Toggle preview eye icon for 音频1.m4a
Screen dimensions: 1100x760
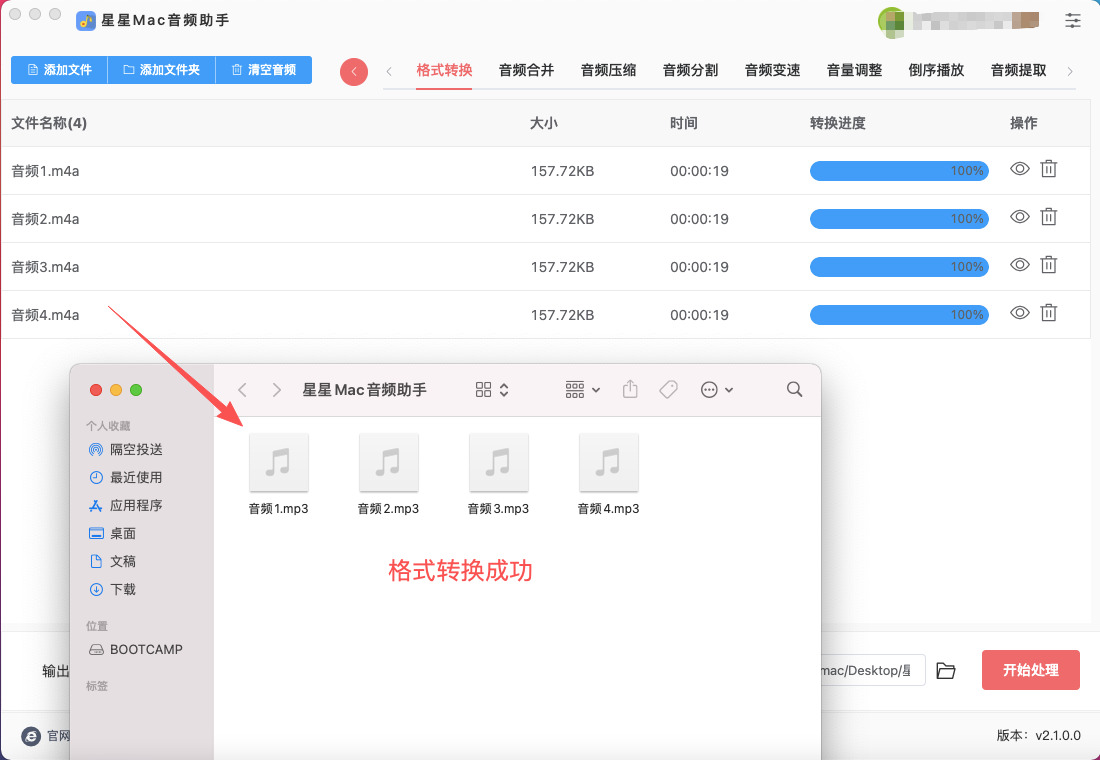click(x=1019, y=170)
